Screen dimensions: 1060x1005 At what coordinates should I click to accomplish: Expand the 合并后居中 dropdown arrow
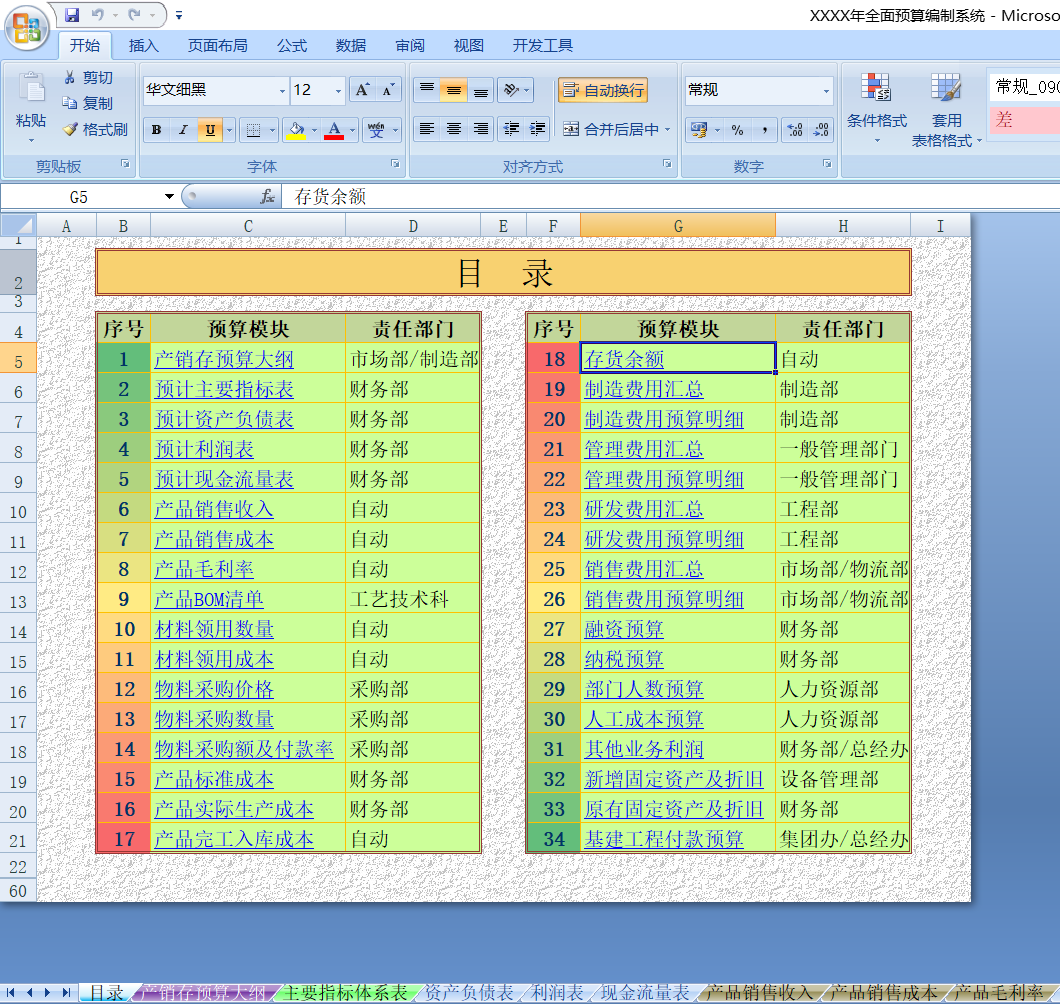pyautogui.click(x=668, y=129)
